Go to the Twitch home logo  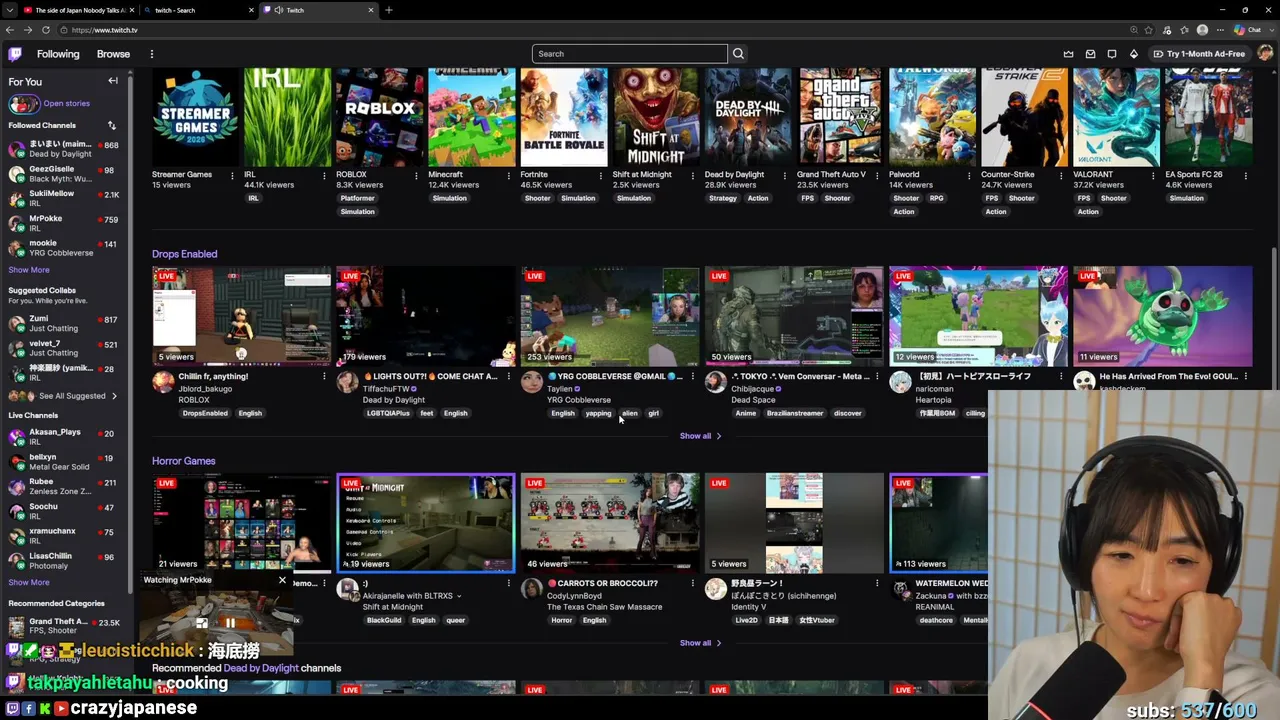click(x=15, y=54)
